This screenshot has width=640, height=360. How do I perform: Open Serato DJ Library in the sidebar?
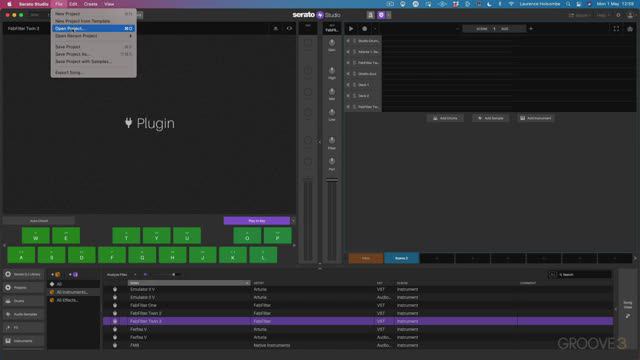[x=23, y=274]
